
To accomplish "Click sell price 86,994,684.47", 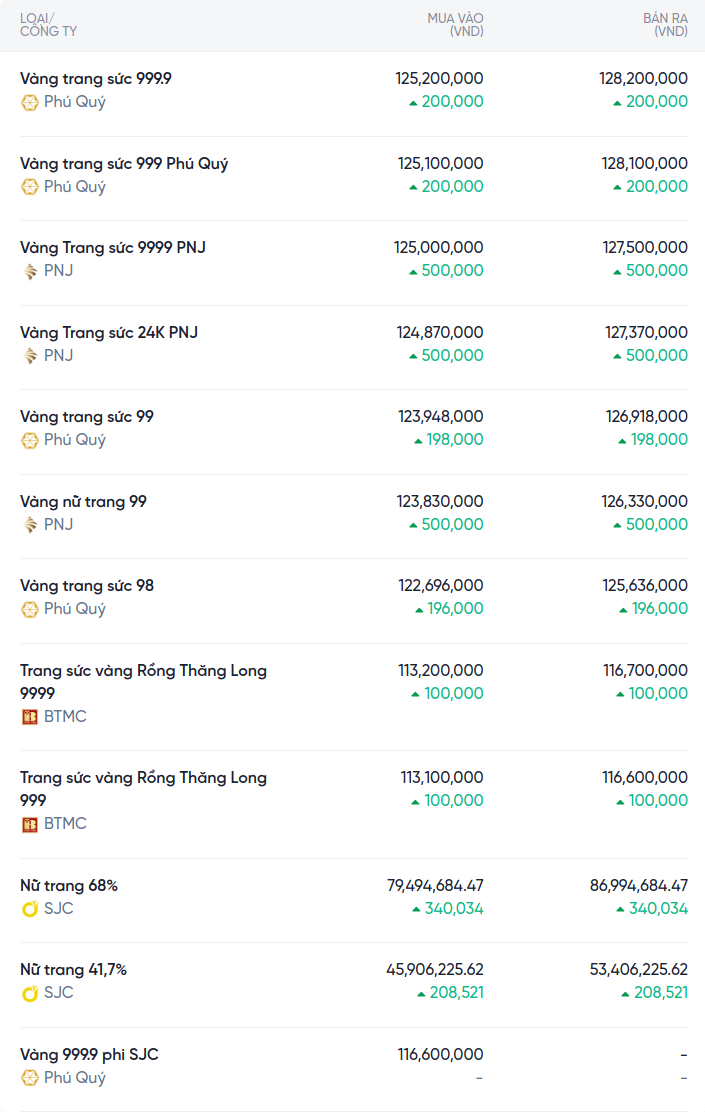I will tap(638, 885).
